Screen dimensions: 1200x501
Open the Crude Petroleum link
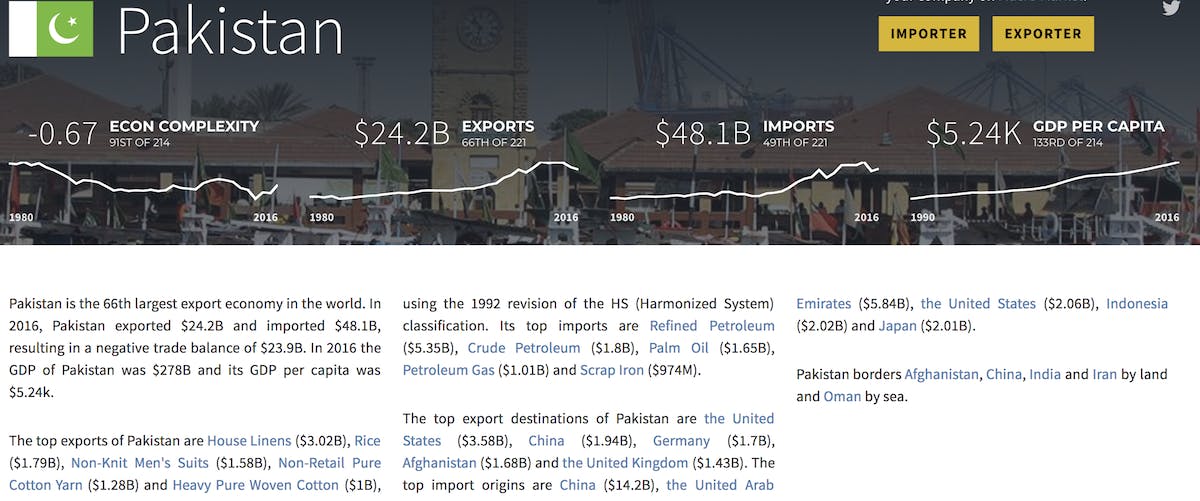coord(523,348)
